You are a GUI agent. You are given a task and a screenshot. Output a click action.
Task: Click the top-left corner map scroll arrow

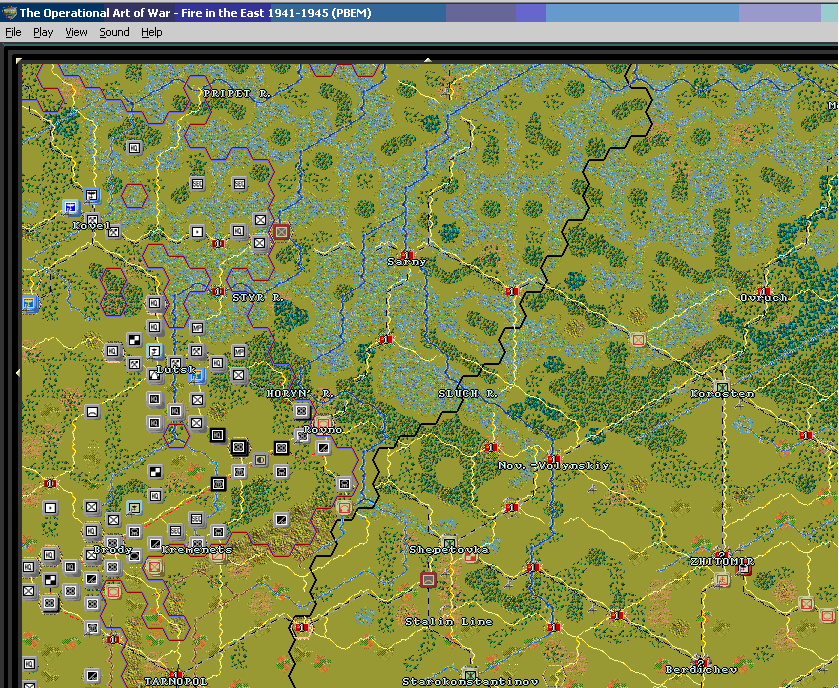(19, 60)
